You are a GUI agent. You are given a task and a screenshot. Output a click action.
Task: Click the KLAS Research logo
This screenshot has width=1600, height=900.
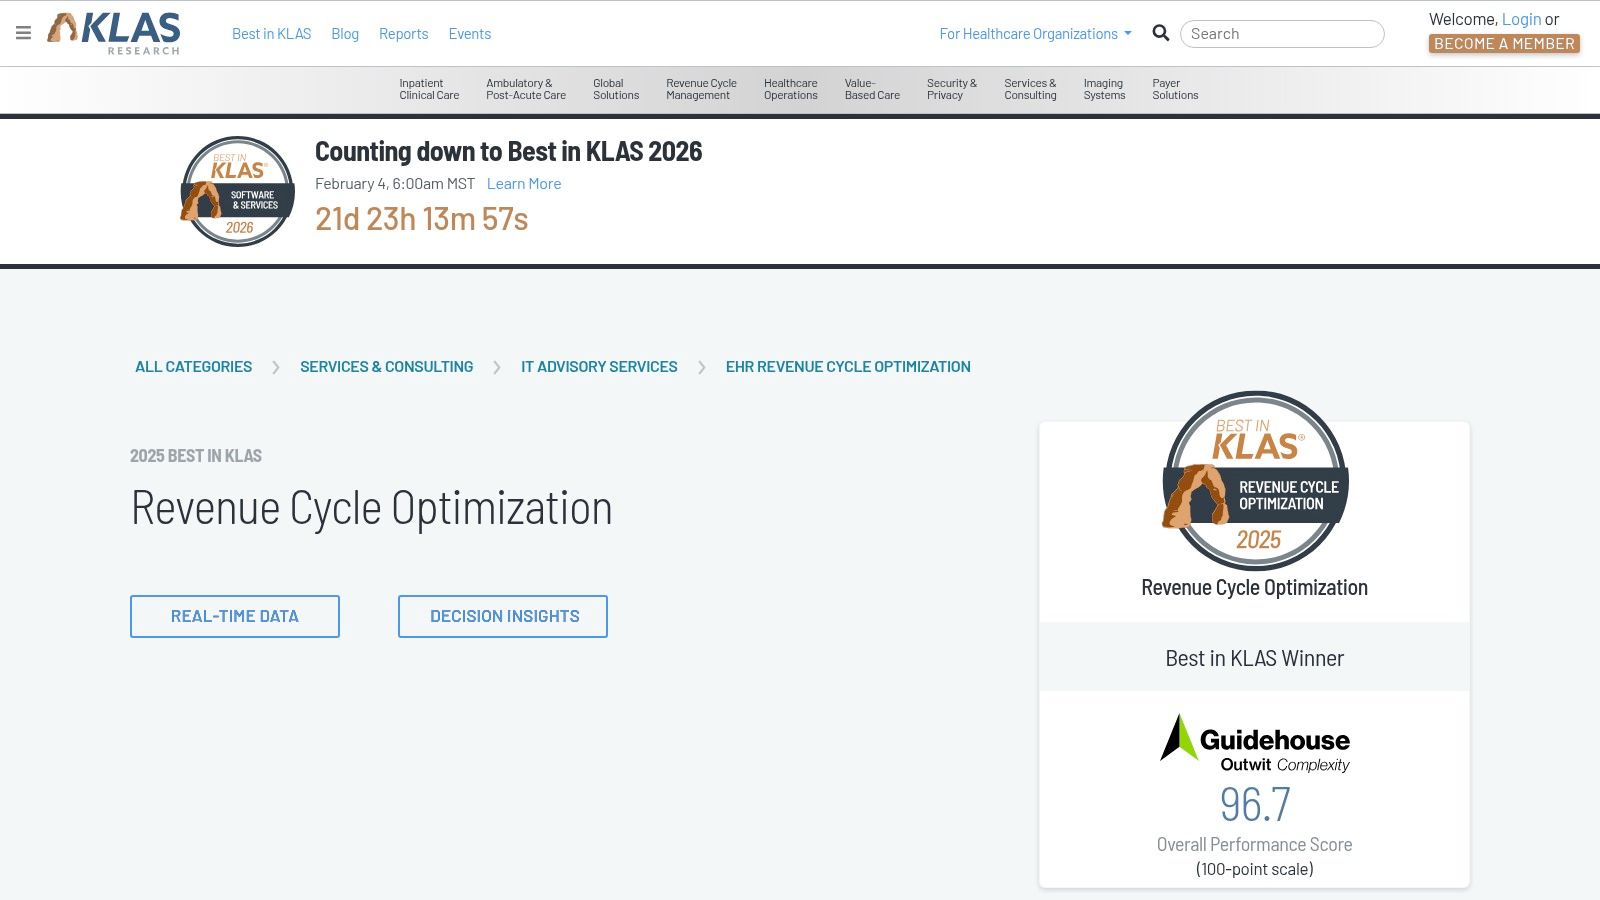114,33
